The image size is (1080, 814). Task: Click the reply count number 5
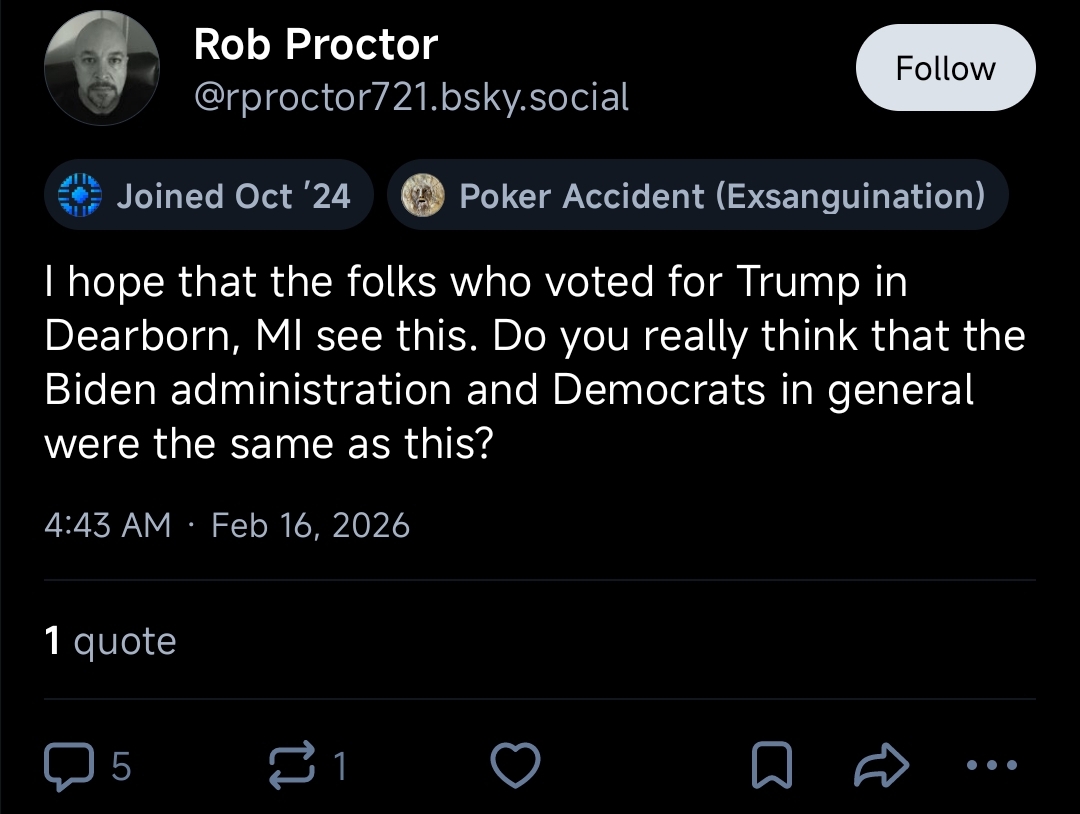click(121, 767)
